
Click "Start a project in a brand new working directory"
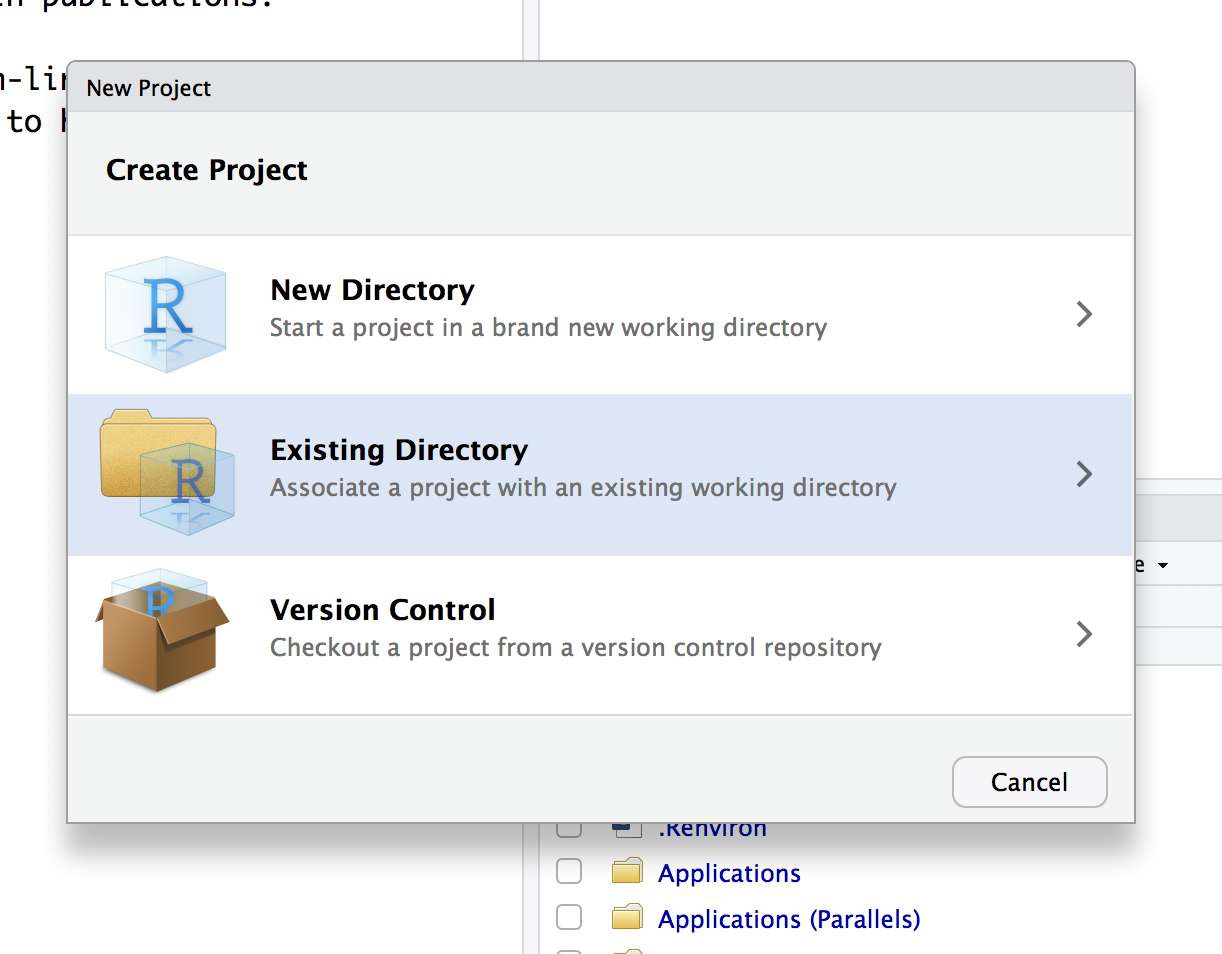click(x=548, y=328)
